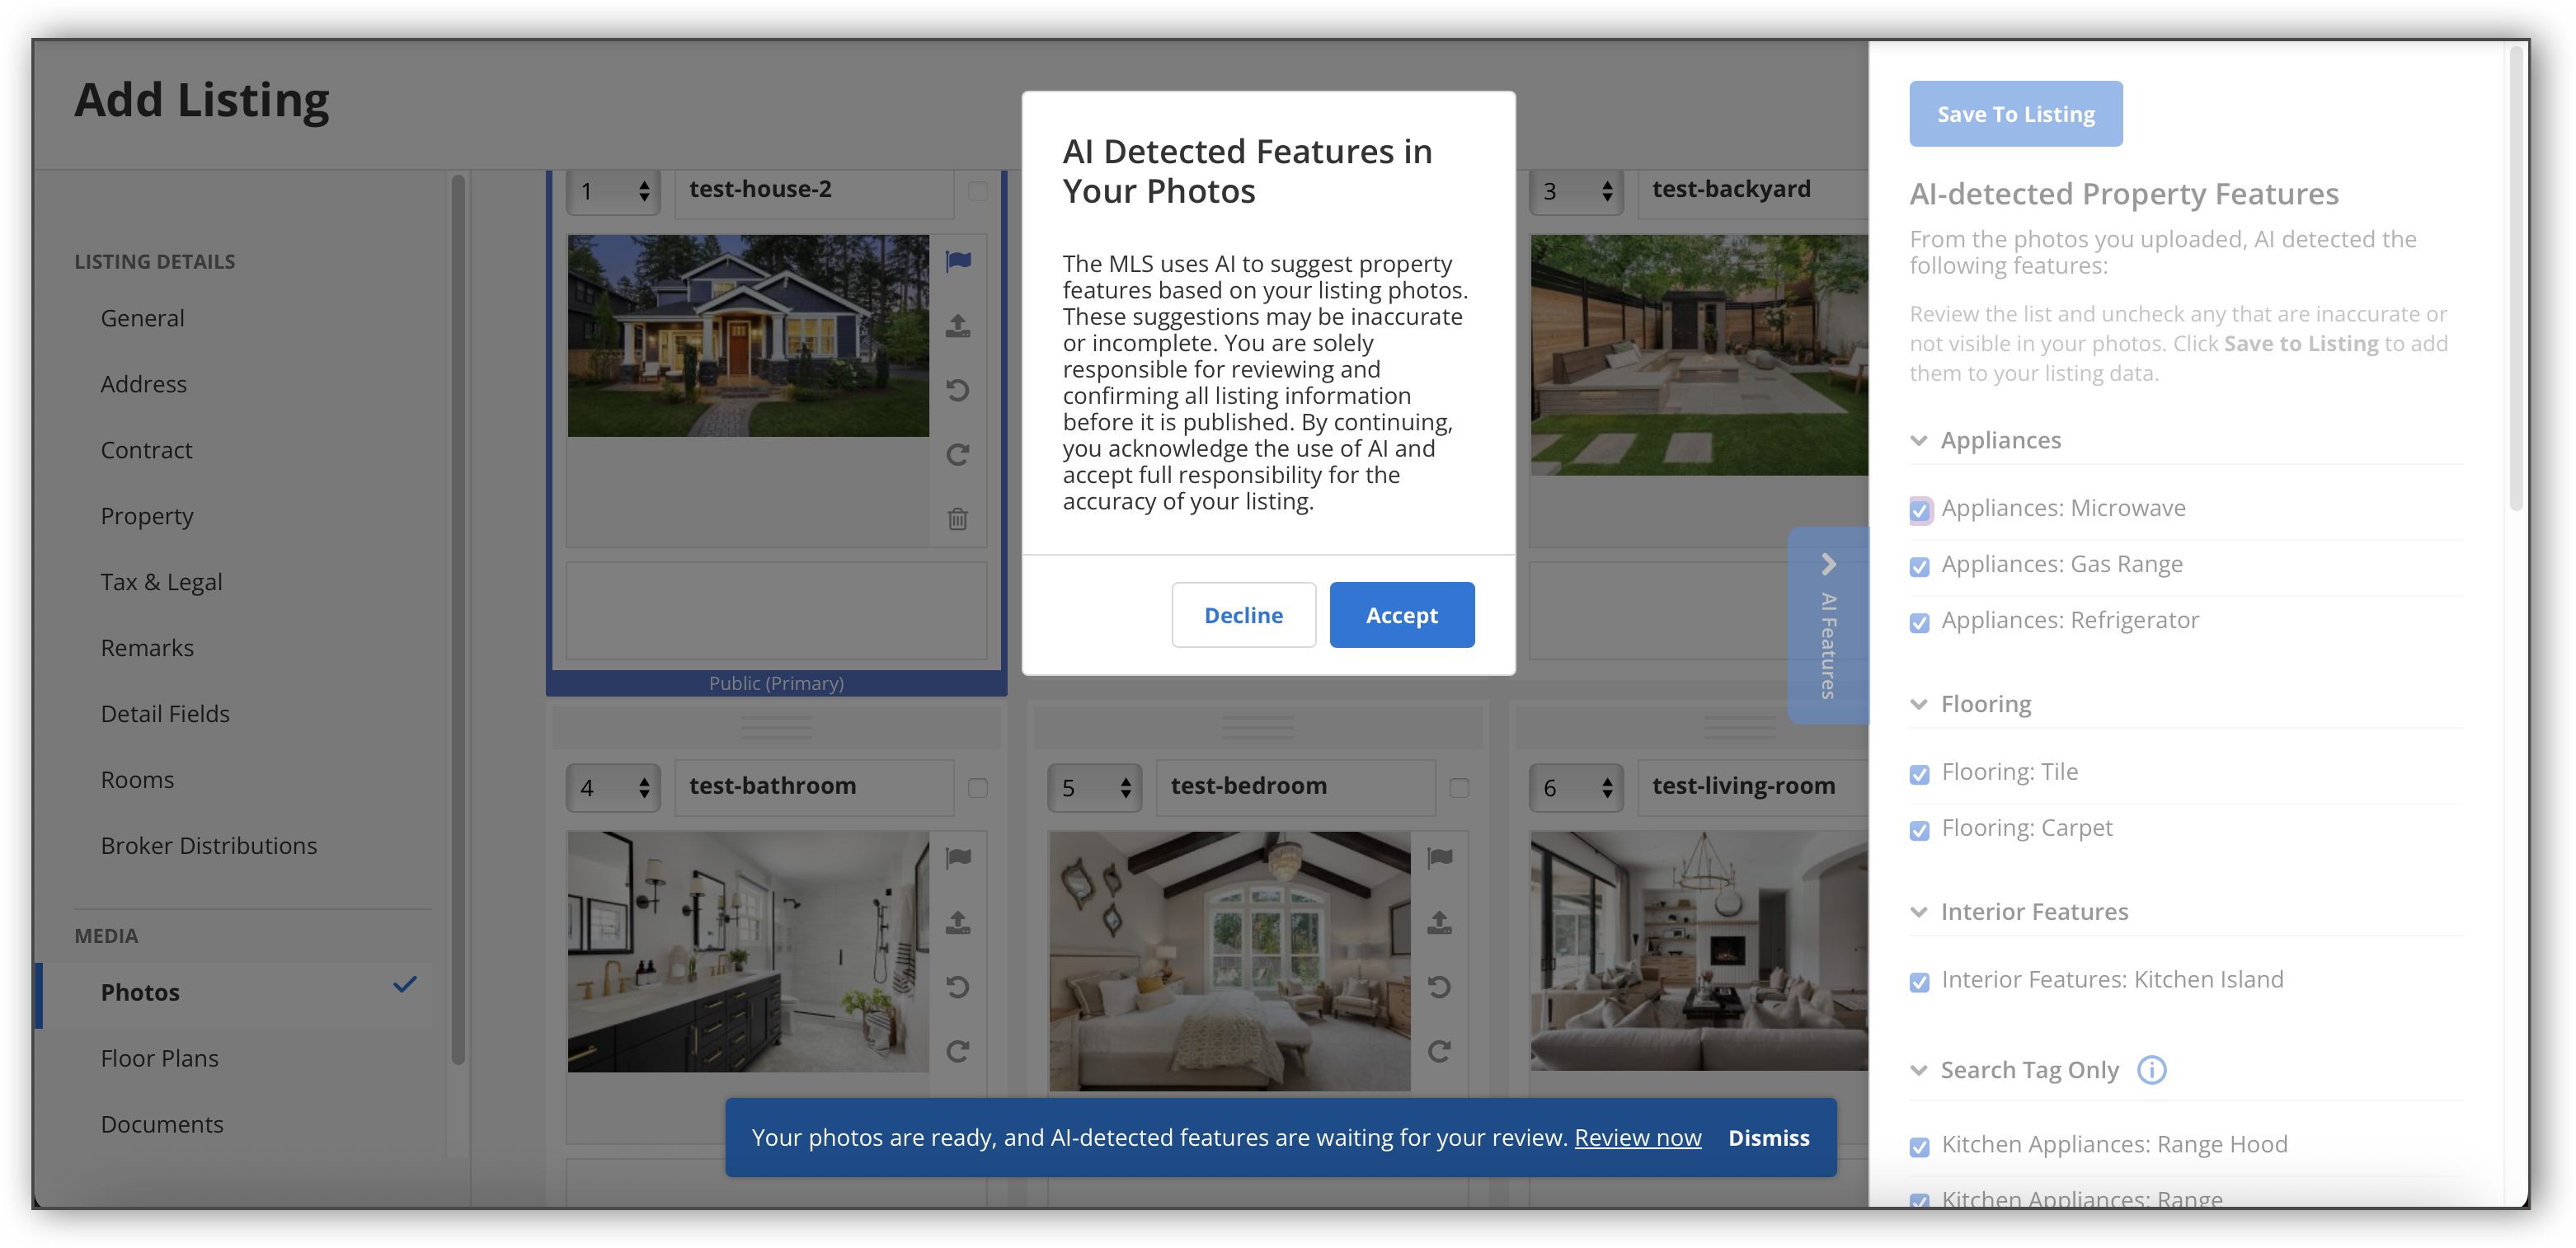Viewport: 2576px width, 1248px height.
Task: Open the Remarks section in sidebar
Action: pyautogui.click(x=147, y=648)
